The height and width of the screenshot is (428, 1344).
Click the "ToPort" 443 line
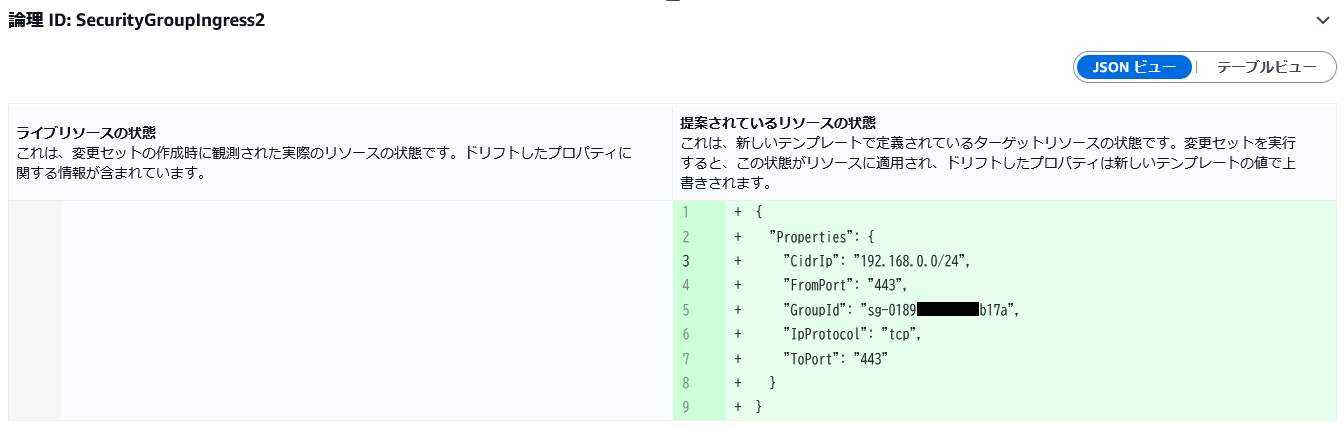tap(836, 359)
